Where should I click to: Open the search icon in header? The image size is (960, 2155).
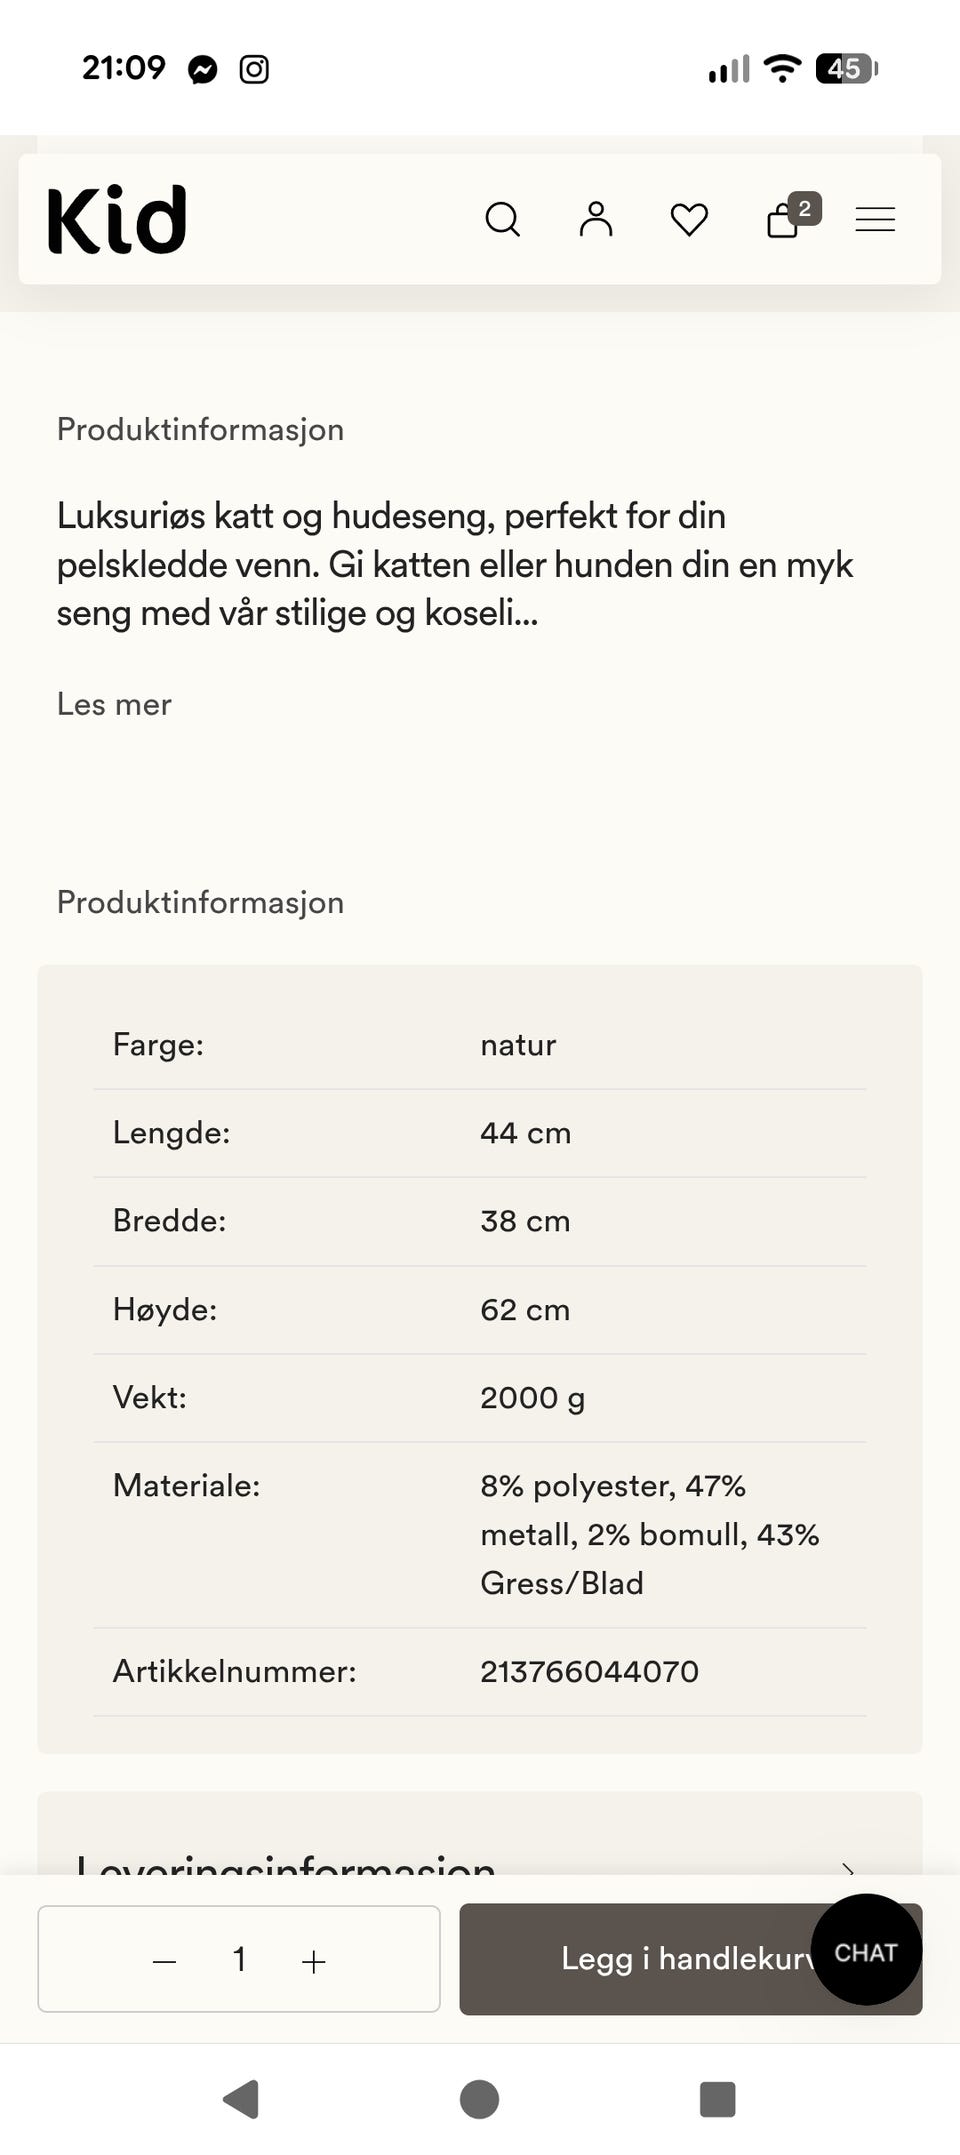coord(502,219)
